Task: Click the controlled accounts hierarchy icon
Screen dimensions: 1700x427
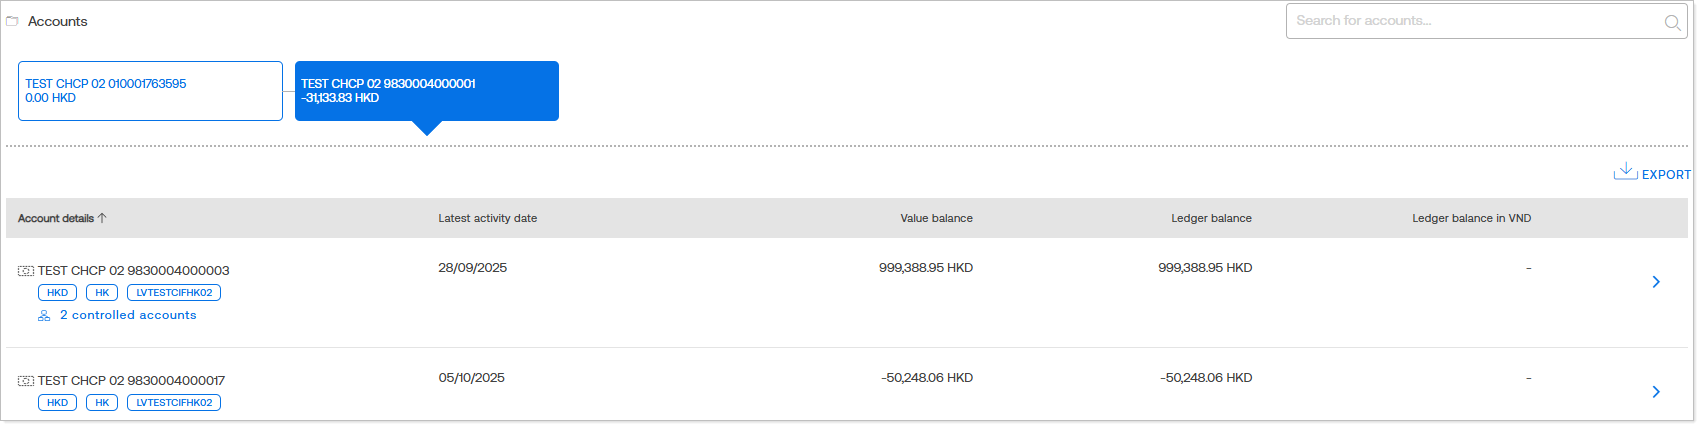Action: click(44, 316)
